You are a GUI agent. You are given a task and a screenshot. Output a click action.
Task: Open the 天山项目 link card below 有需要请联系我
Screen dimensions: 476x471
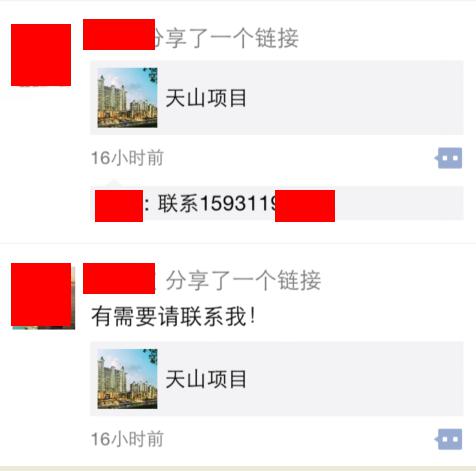(x=277, y=379)
